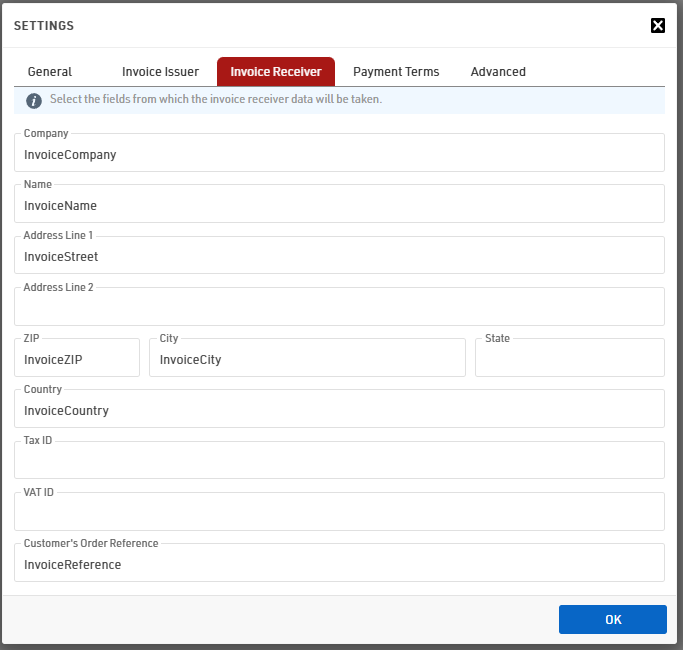Screen dimensions: 683x650
Task: Select the Invoice Receiver tab
Action: 276,72
